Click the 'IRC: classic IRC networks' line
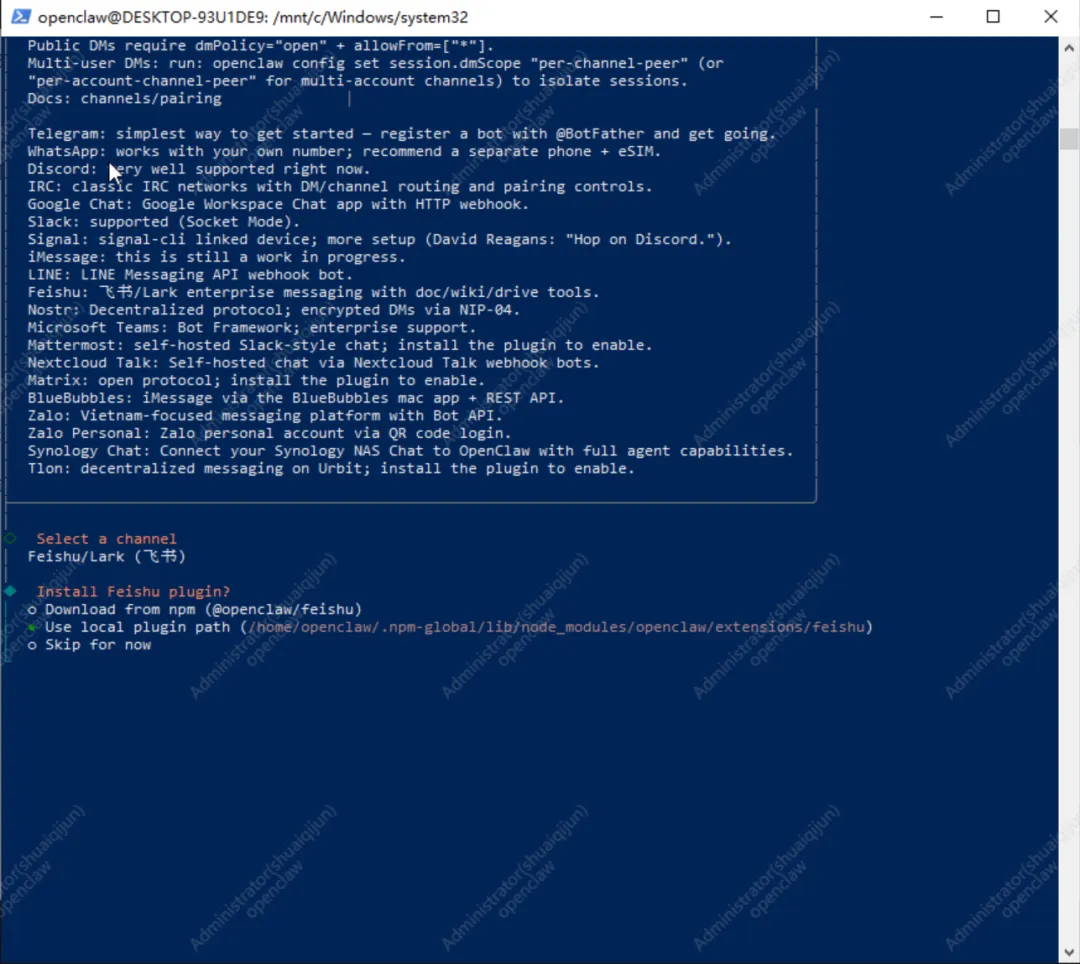Viewport: 1080px width, 964px height. pos(340,187)
